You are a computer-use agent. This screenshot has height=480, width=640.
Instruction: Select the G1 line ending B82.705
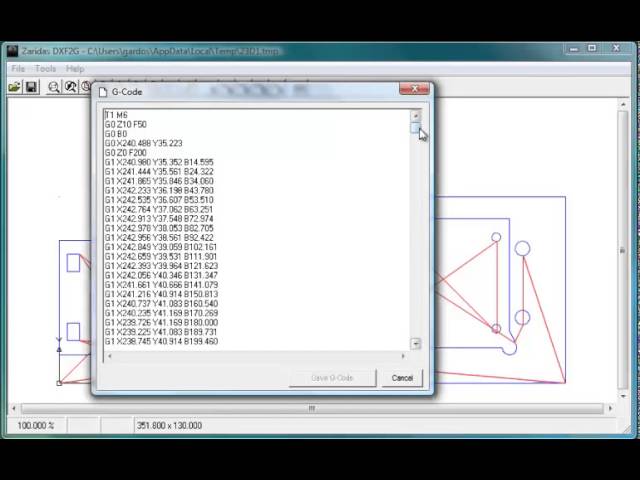coord(159,228)
